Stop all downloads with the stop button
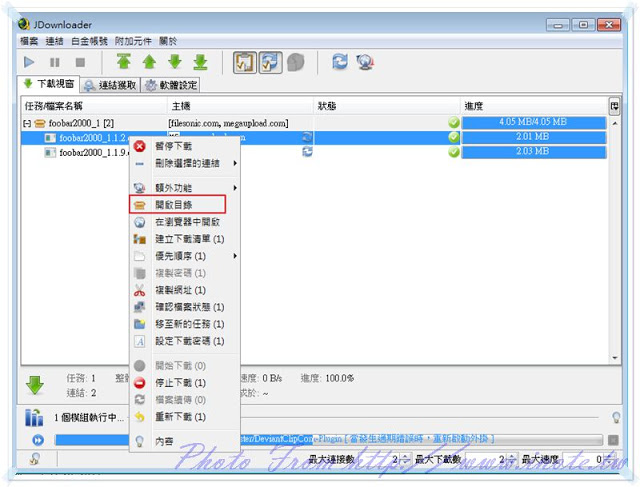This screenshot has height=487, width=640. [80, 62]
